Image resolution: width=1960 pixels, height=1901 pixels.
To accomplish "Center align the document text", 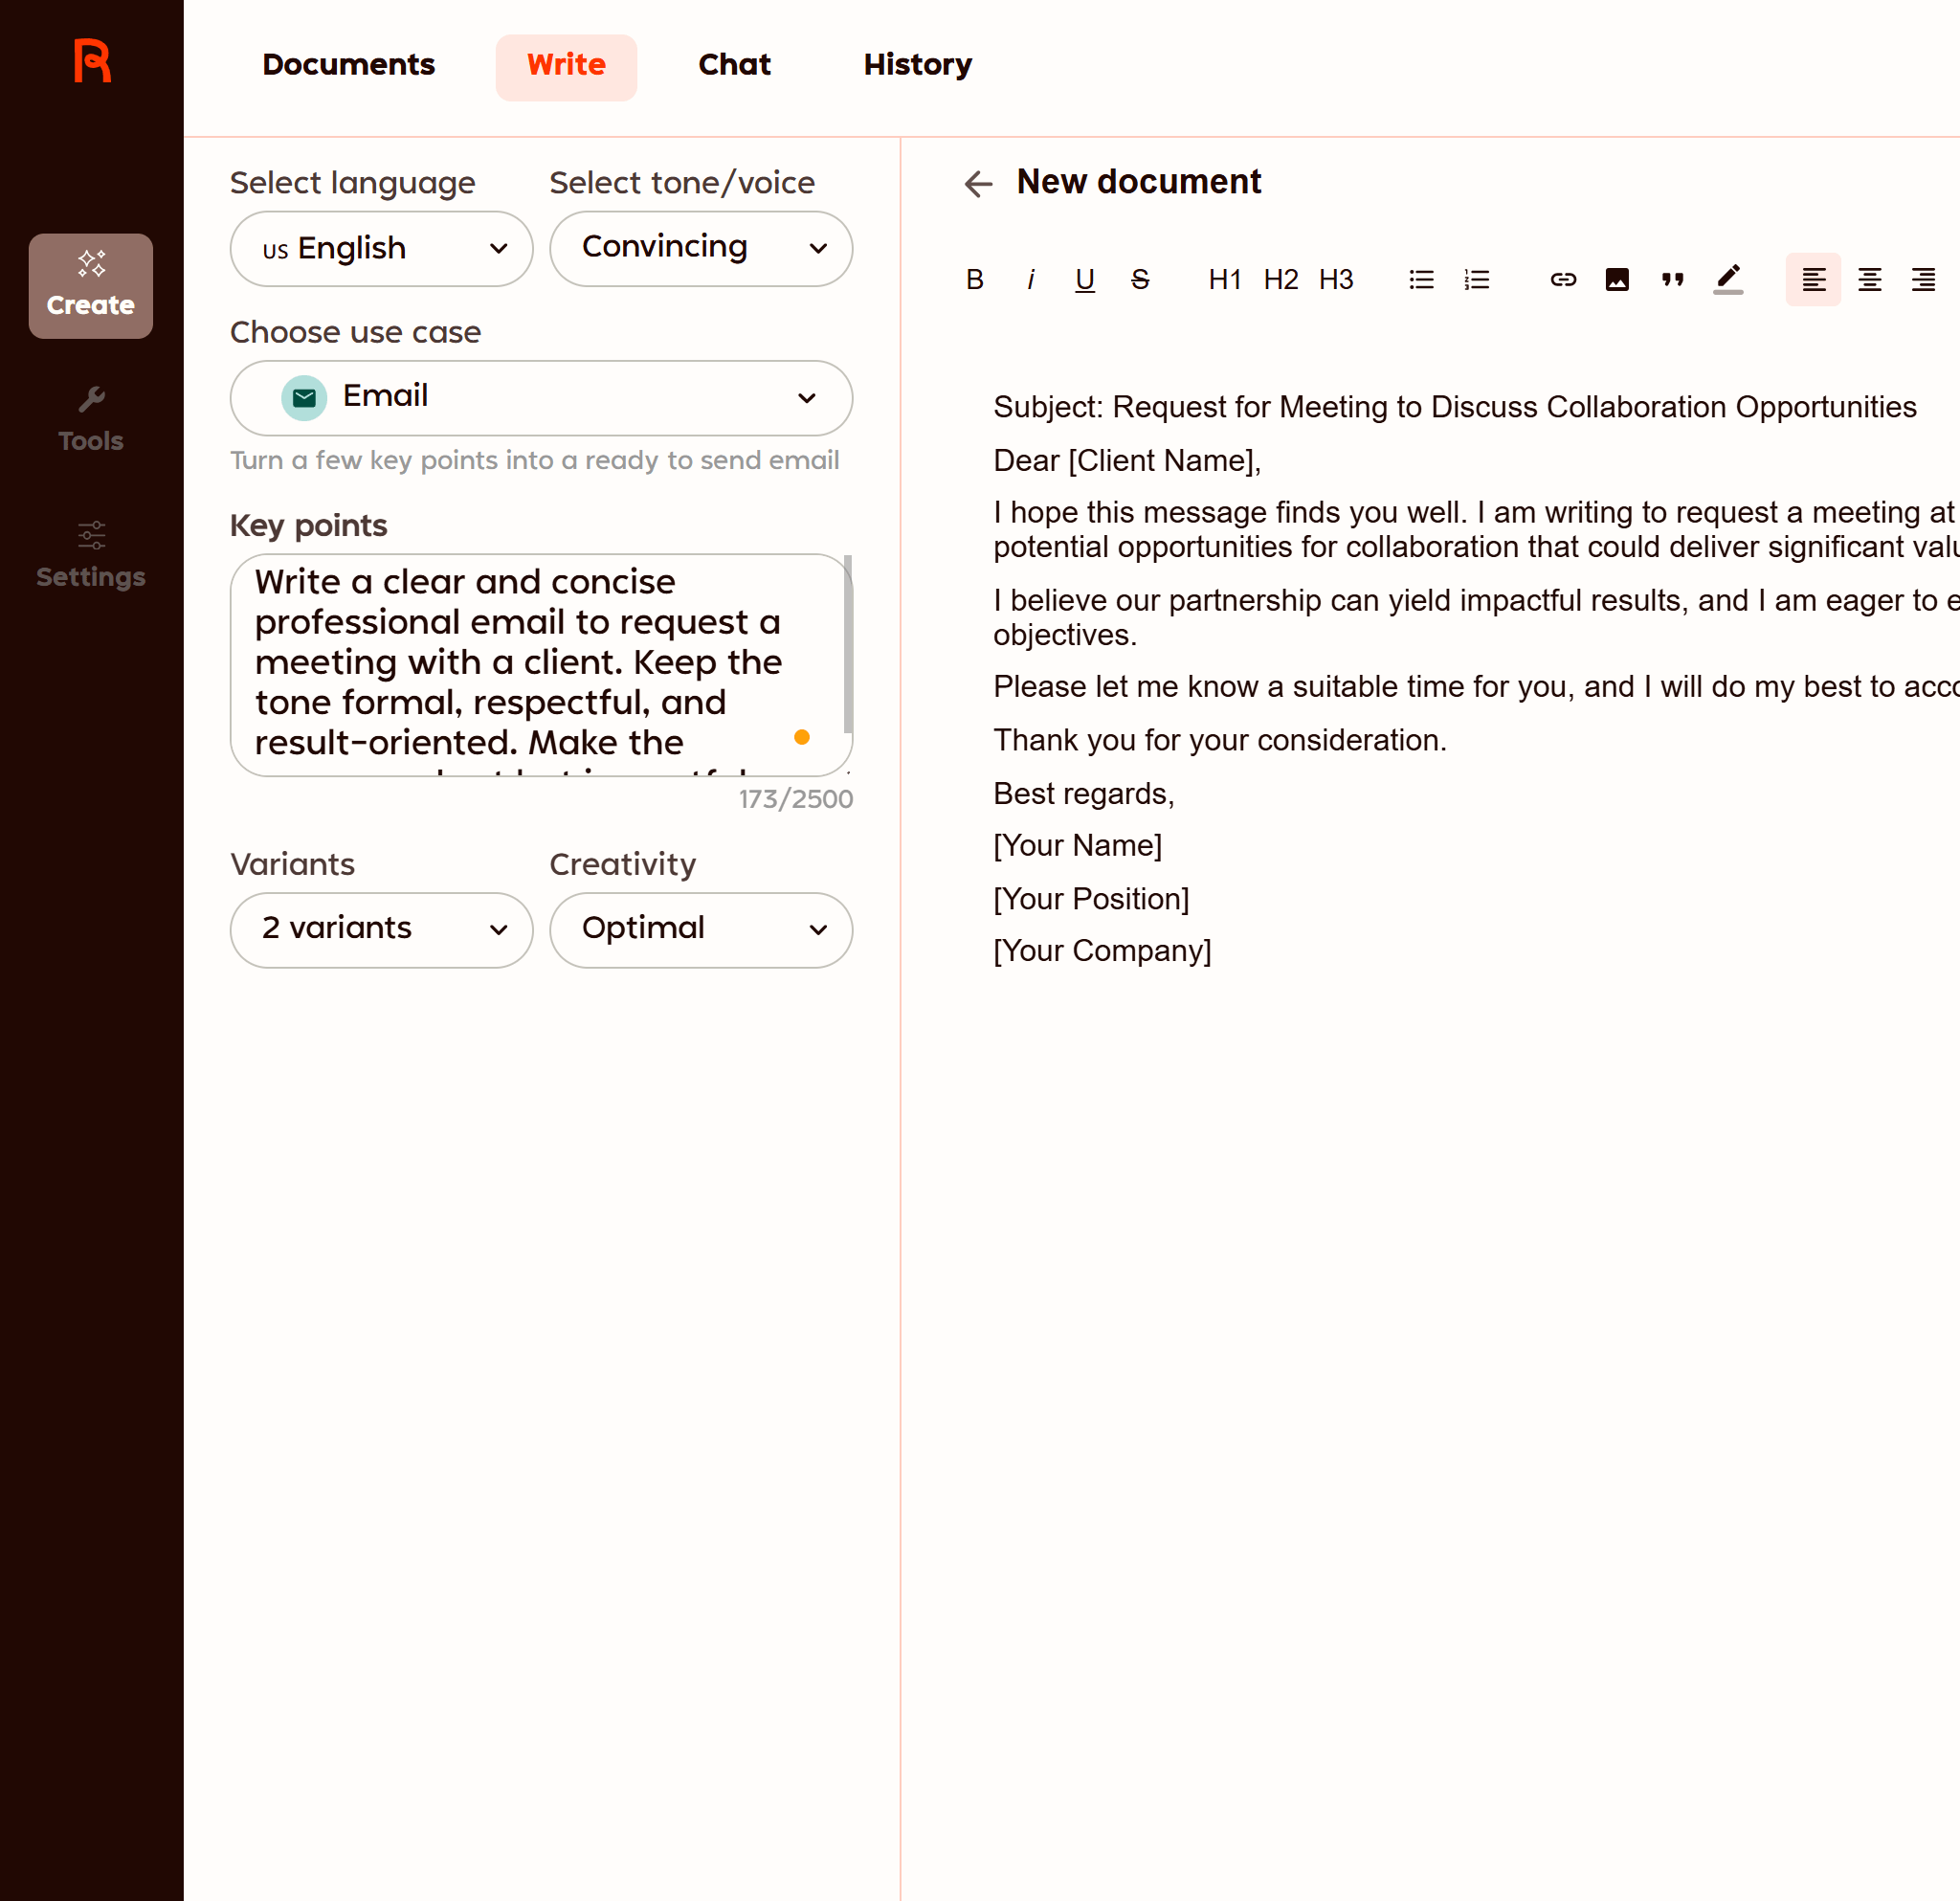I will tap(1869, 280).
